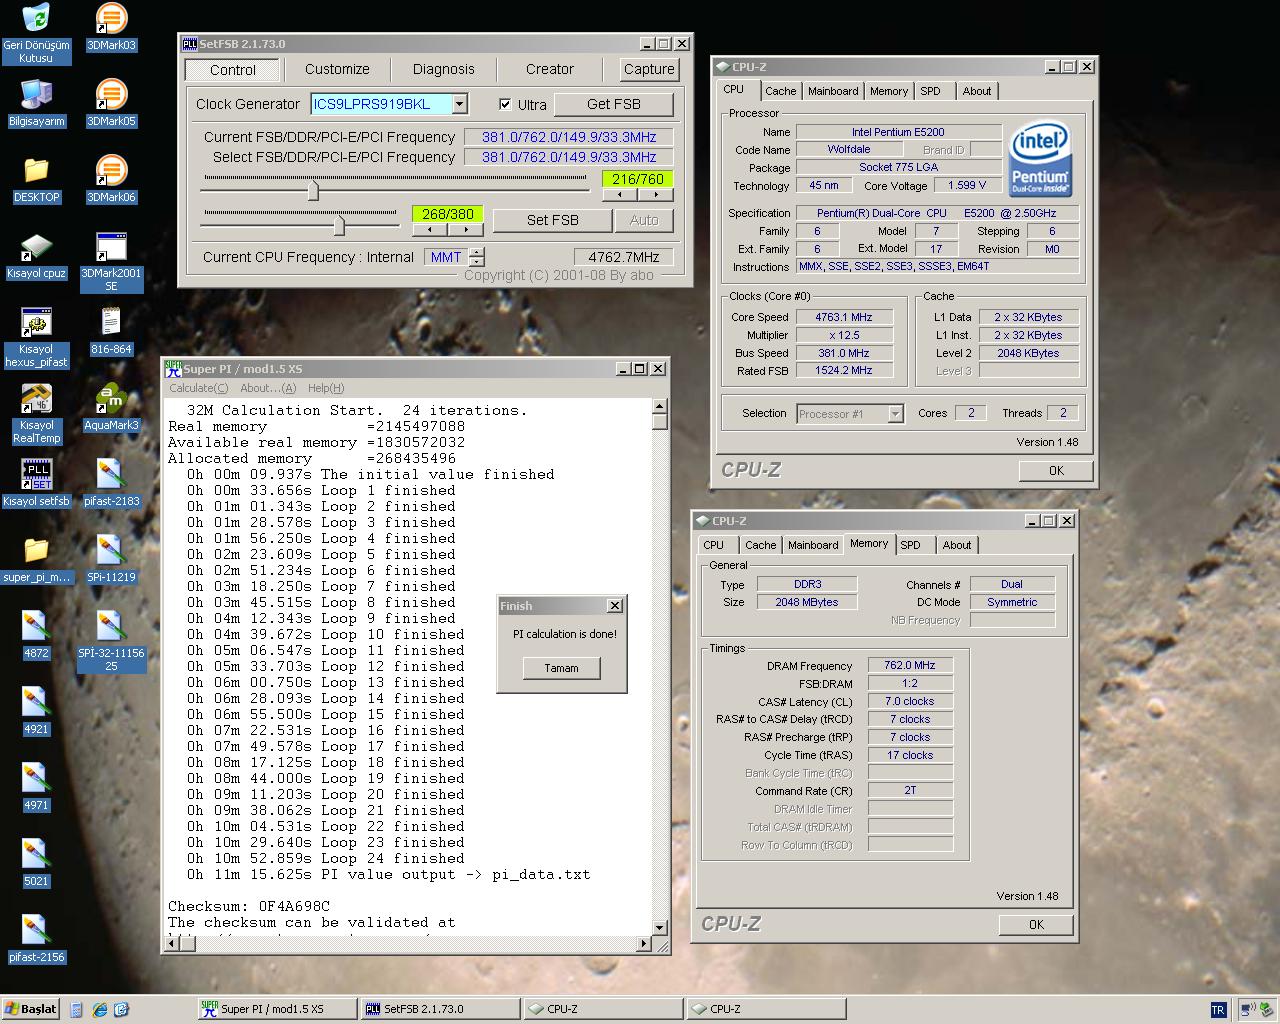Screen dimensions: 1280x1024
Task: Open the Cache tab in upper CPU-Z window
Action: pos(780,91)
